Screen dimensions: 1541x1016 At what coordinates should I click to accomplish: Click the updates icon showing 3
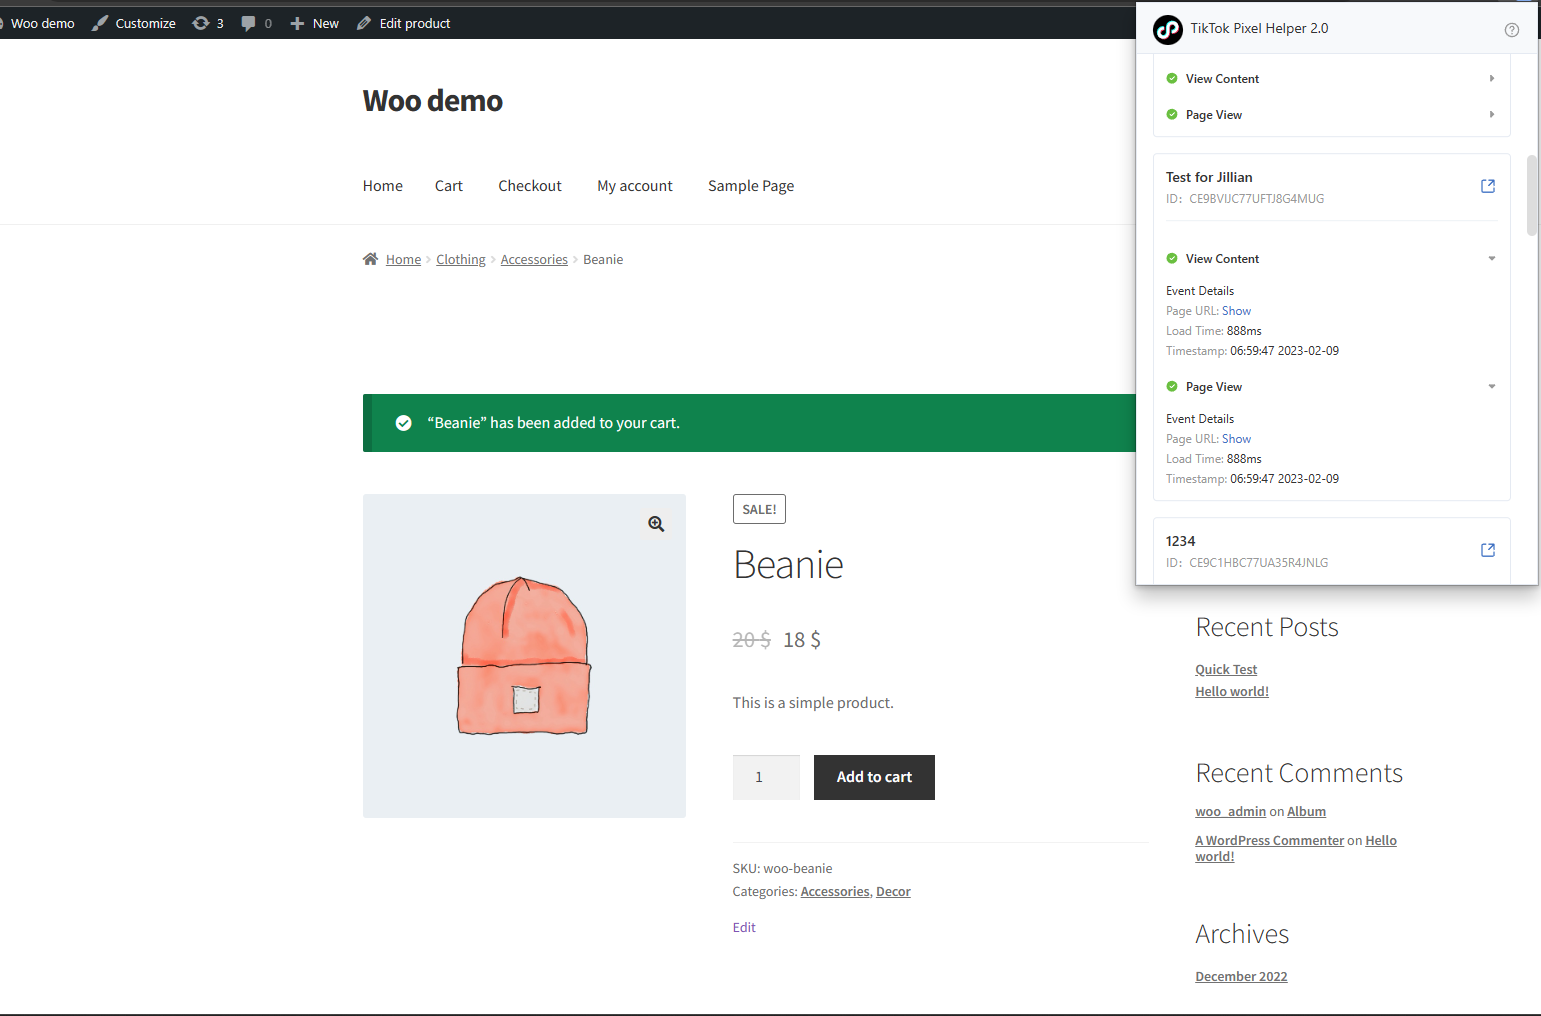pyautogui.click(x=208, y=23)
